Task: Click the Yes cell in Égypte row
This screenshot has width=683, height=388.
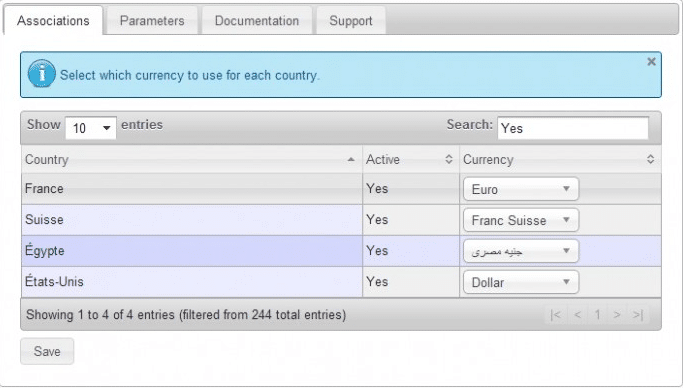Action: tap(411, 251)
